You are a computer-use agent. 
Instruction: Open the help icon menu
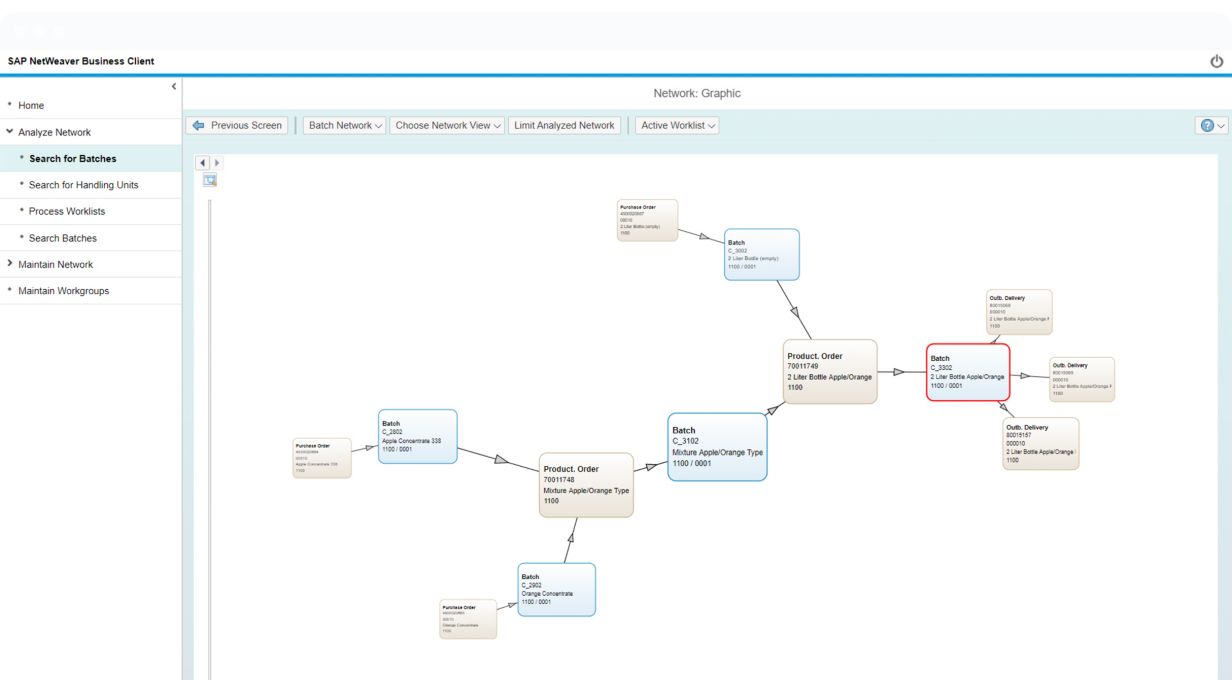point(1212,126)
